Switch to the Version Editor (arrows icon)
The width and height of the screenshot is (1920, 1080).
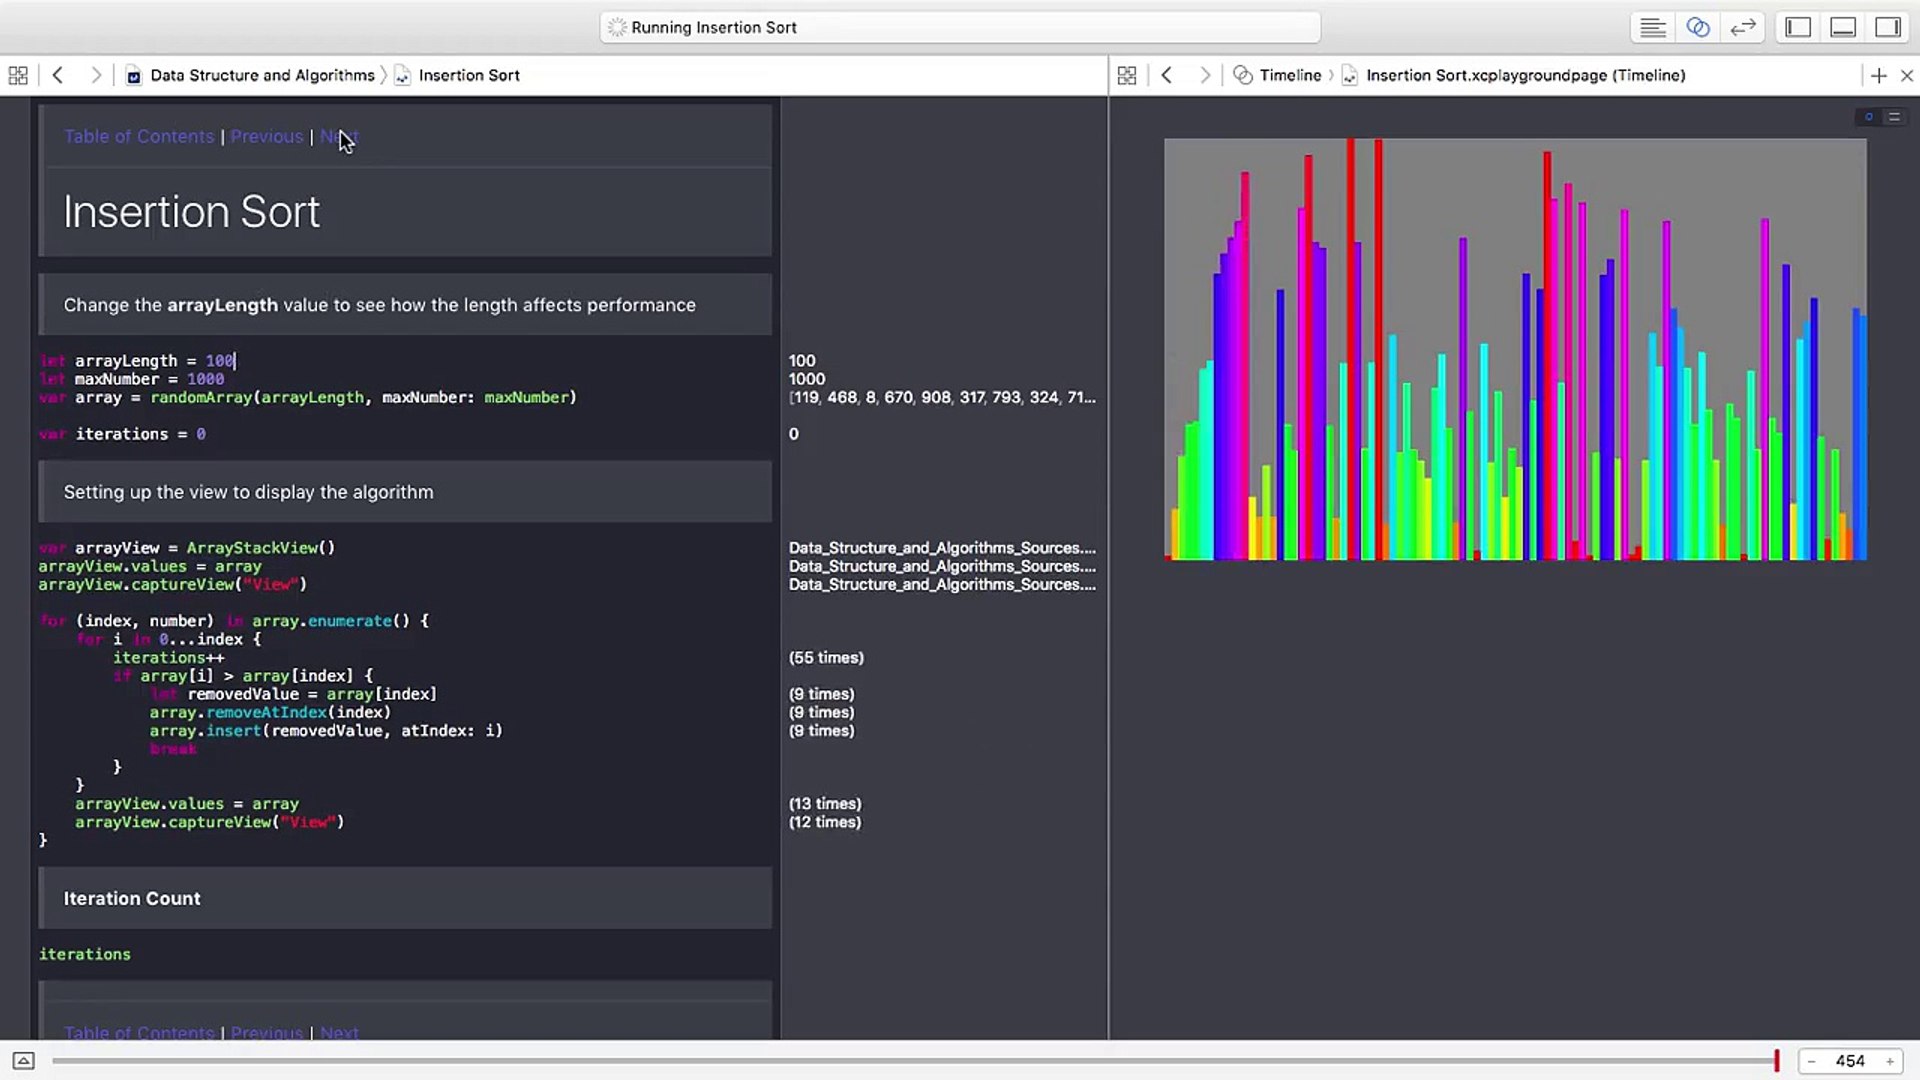click(x=1743, y=27)
